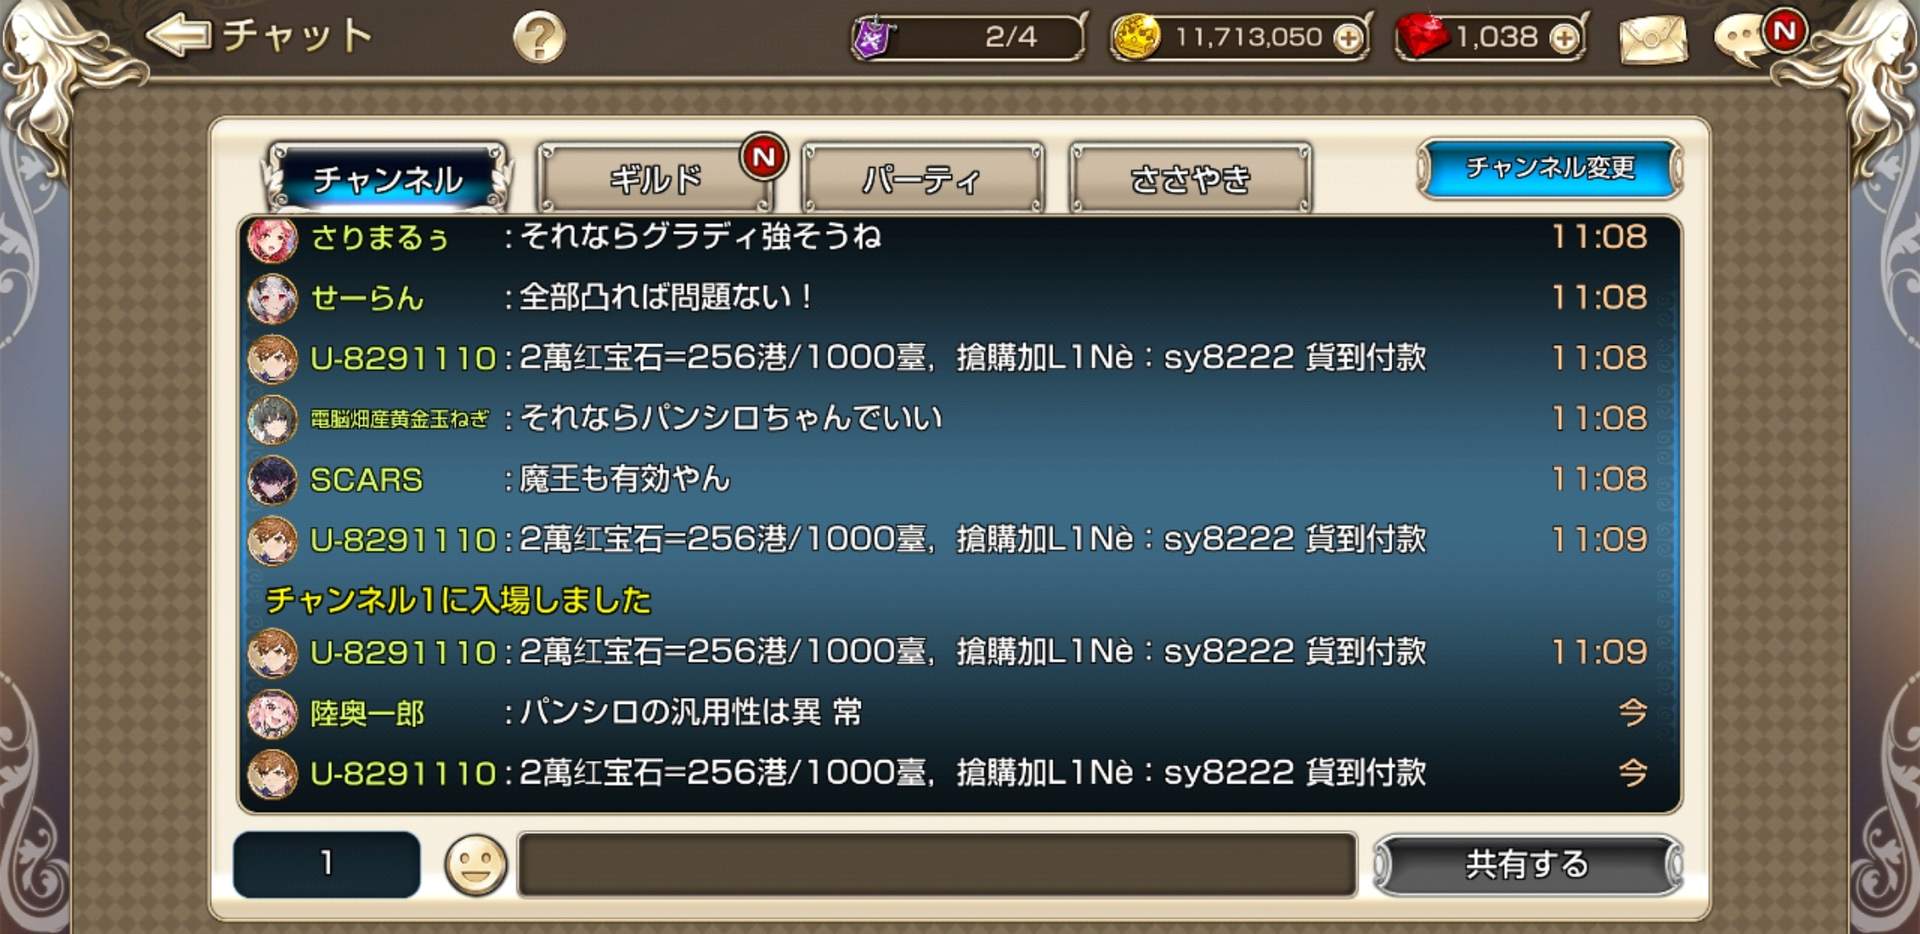Focus the chat message input field
Screen dimensions: 1920x934
point(937,864)
